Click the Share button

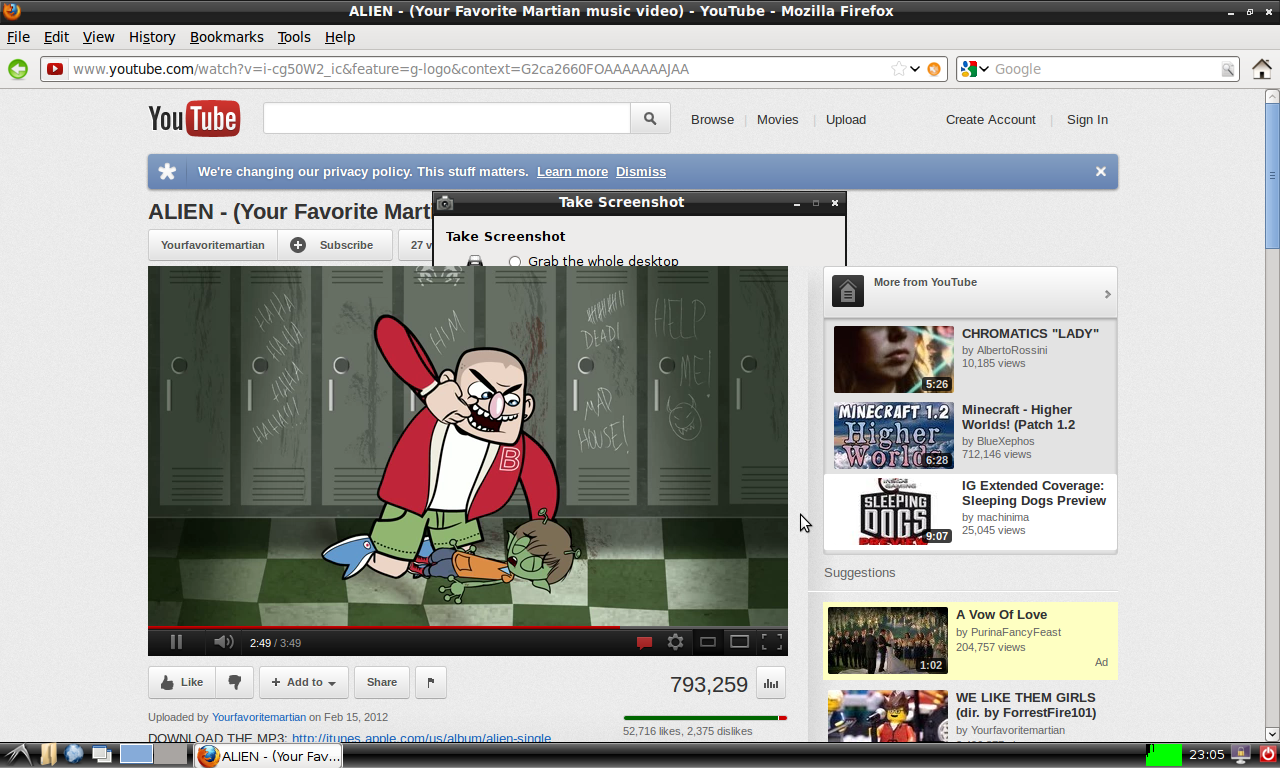click(x=382, y=682)
